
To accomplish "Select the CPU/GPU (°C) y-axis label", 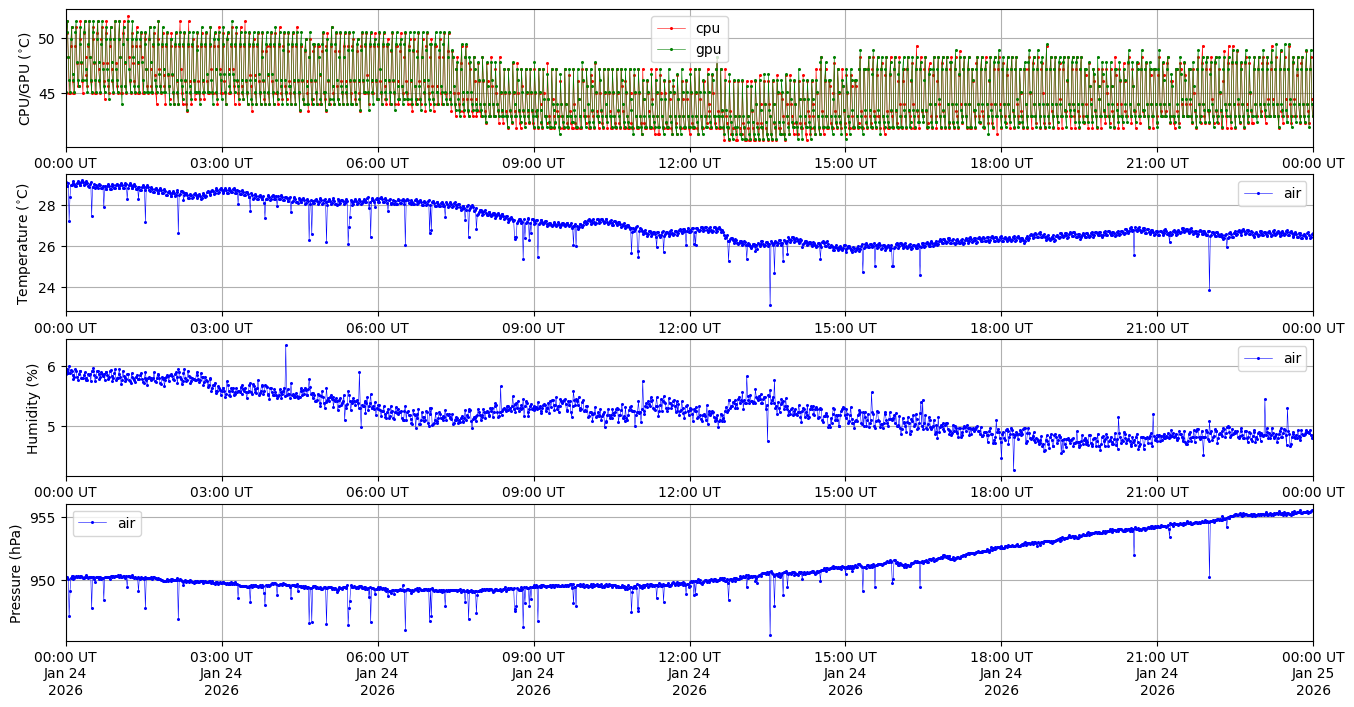I will tap(25, 79).
